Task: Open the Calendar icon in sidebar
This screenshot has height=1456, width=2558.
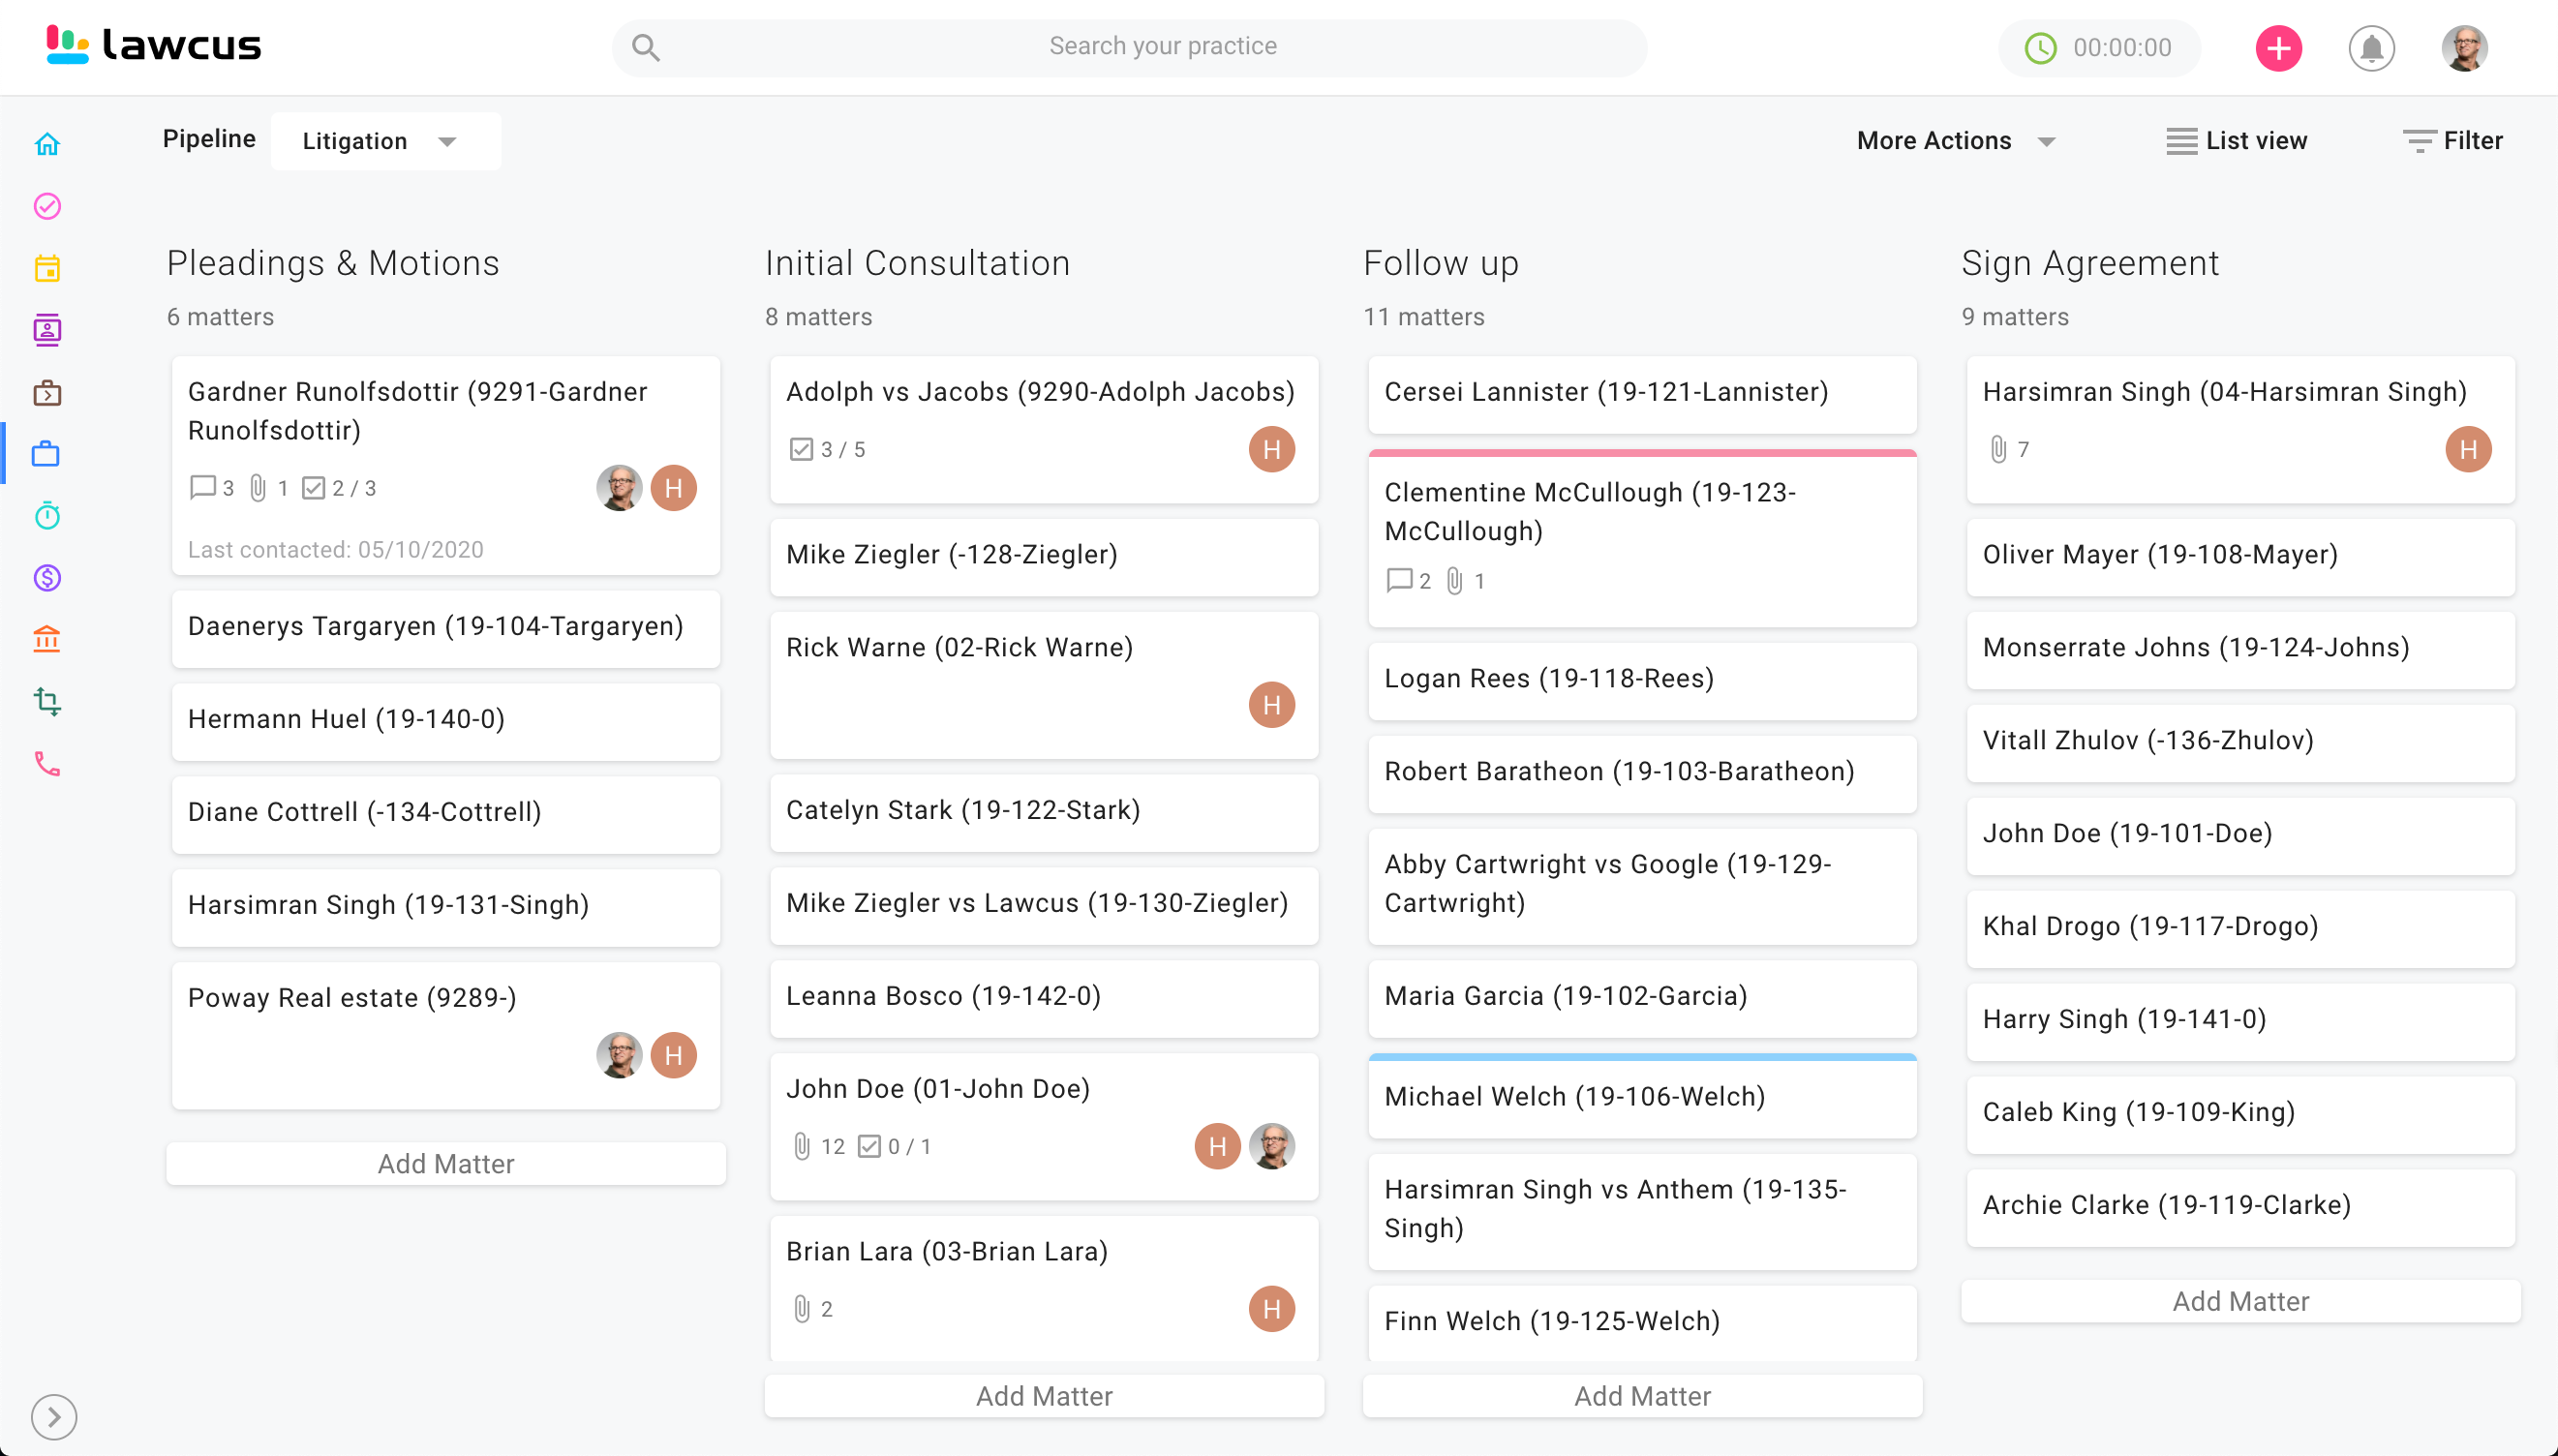Action: pos(47,268)
